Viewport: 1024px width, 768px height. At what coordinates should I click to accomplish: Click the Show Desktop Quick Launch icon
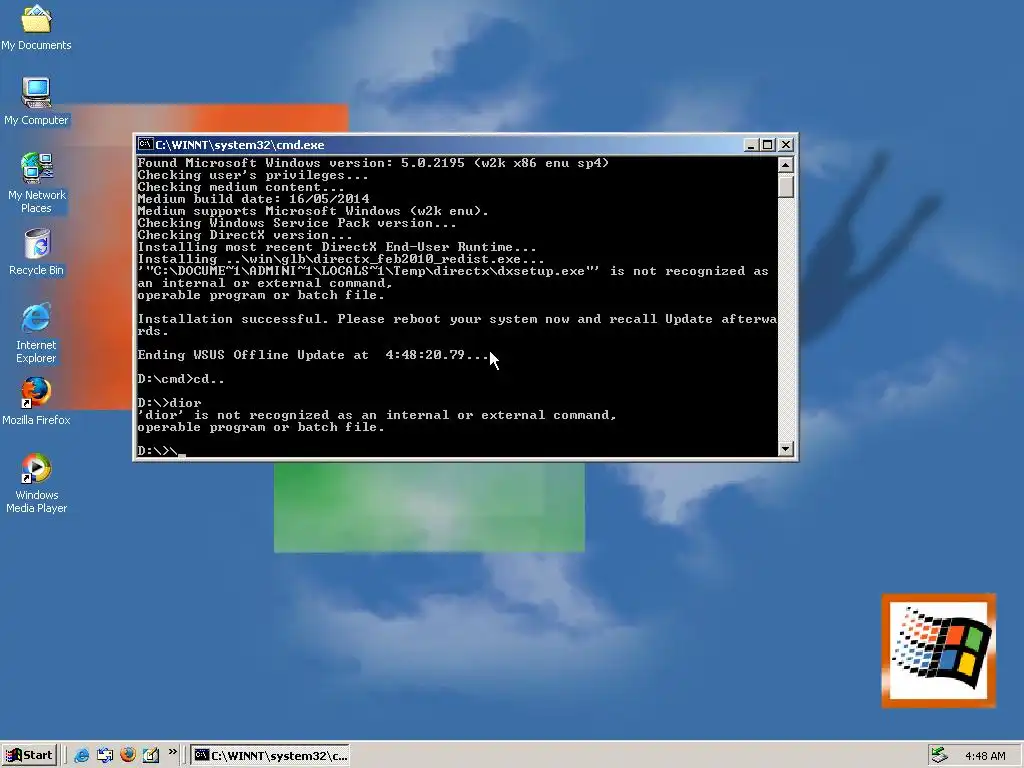coord(104,755)
